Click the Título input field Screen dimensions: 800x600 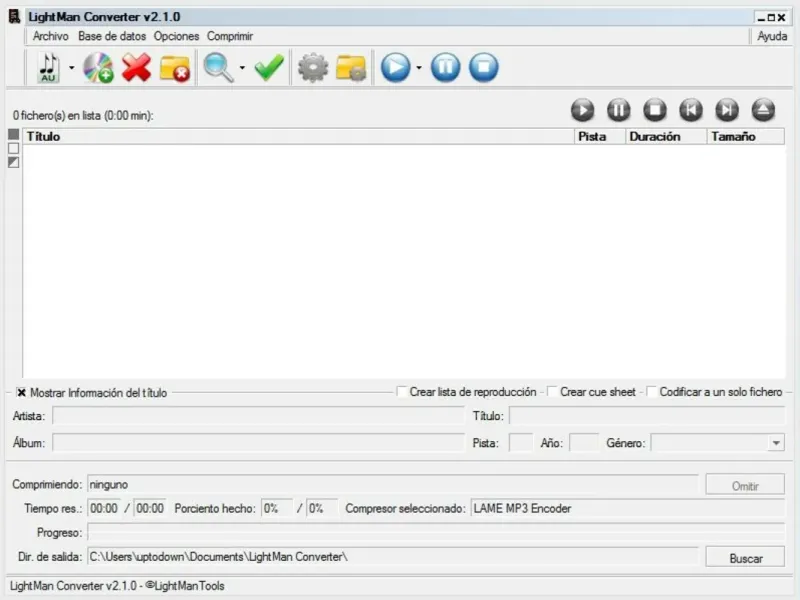coord(647,416)
